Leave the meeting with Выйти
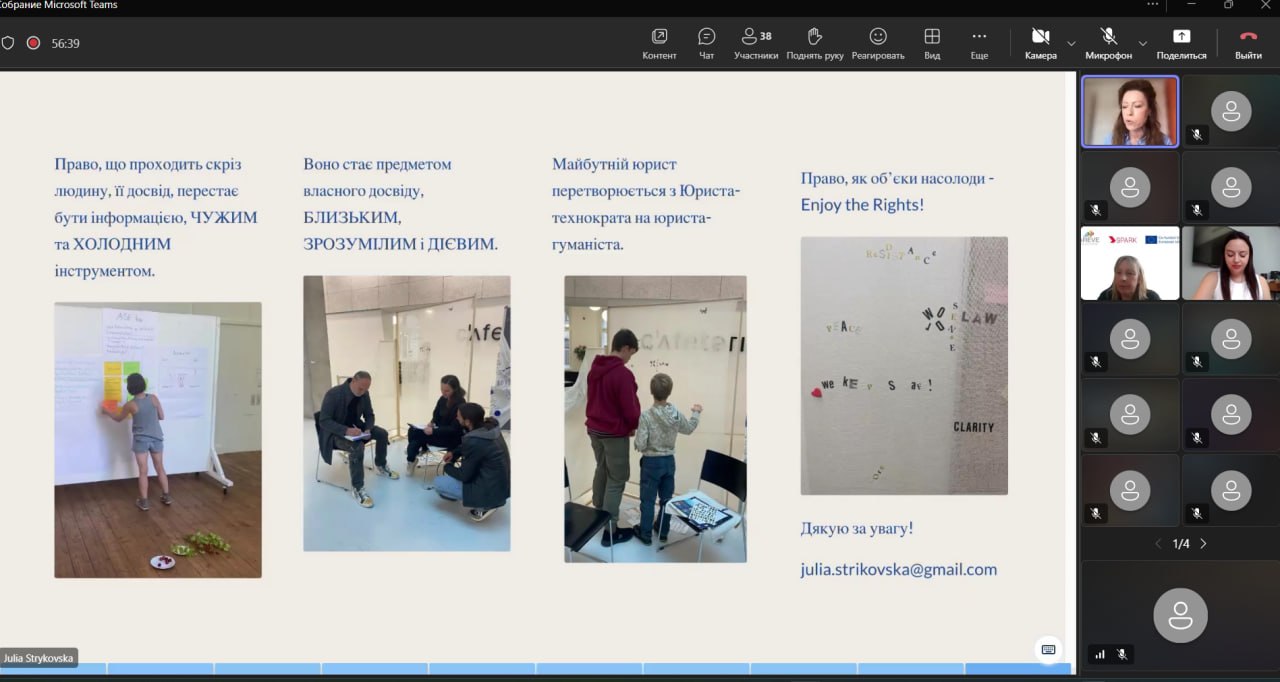 click(1248, 43)
